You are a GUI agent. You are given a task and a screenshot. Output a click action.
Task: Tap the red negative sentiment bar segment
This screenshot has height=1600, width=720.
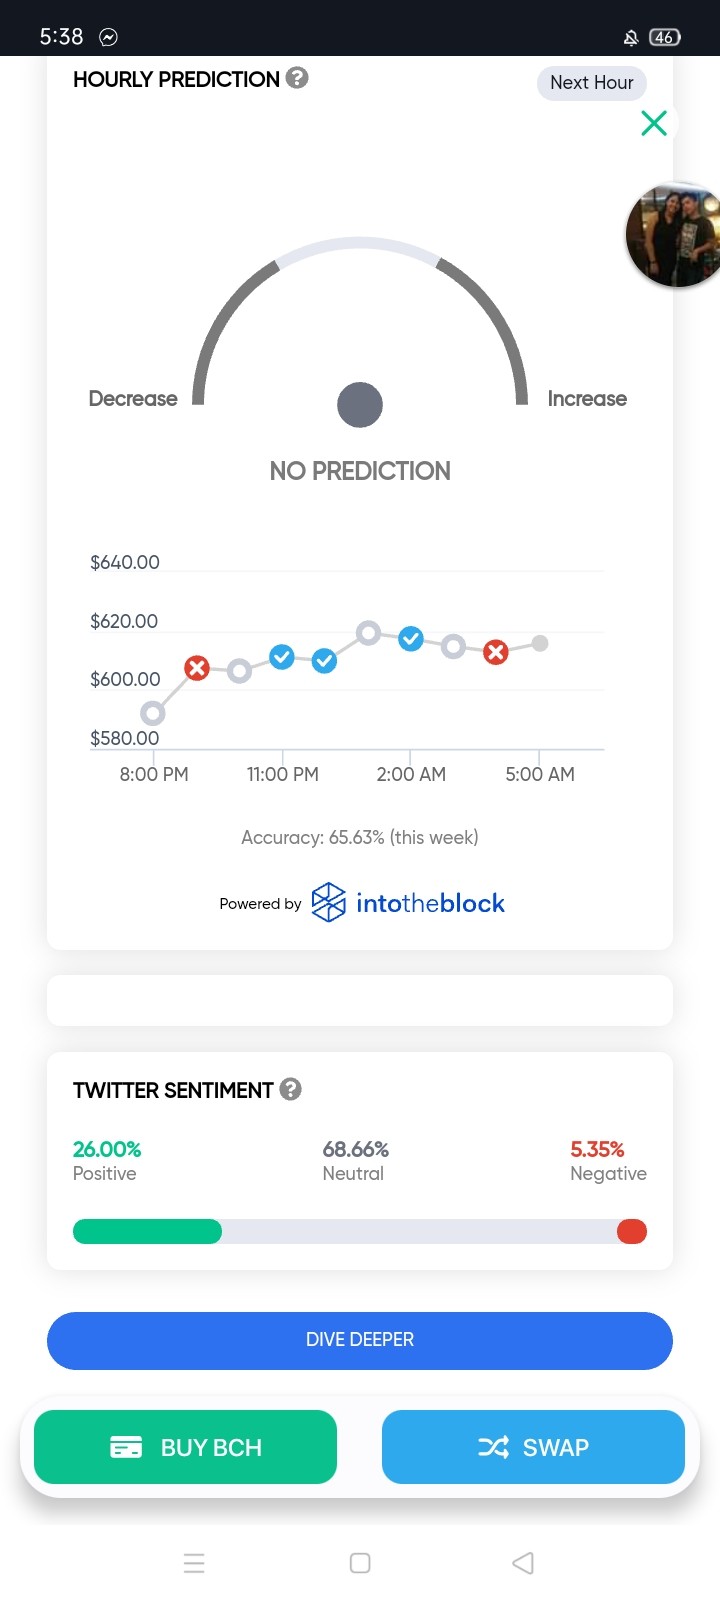(632, 1231)
